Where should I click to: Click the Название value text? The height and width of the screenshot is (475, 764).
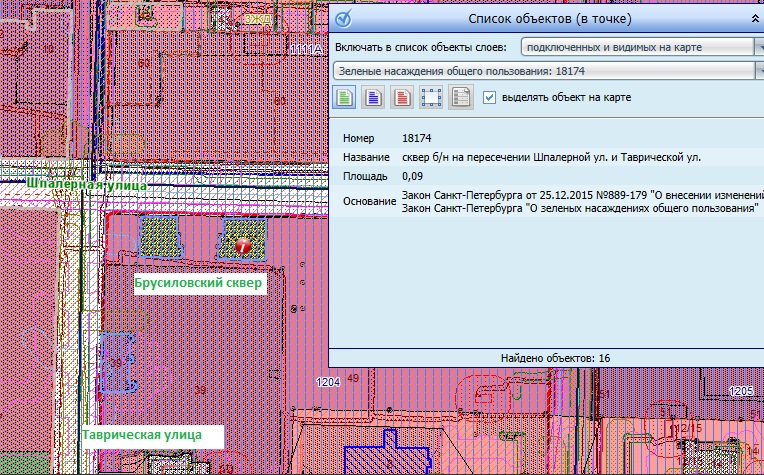[551, 157]
